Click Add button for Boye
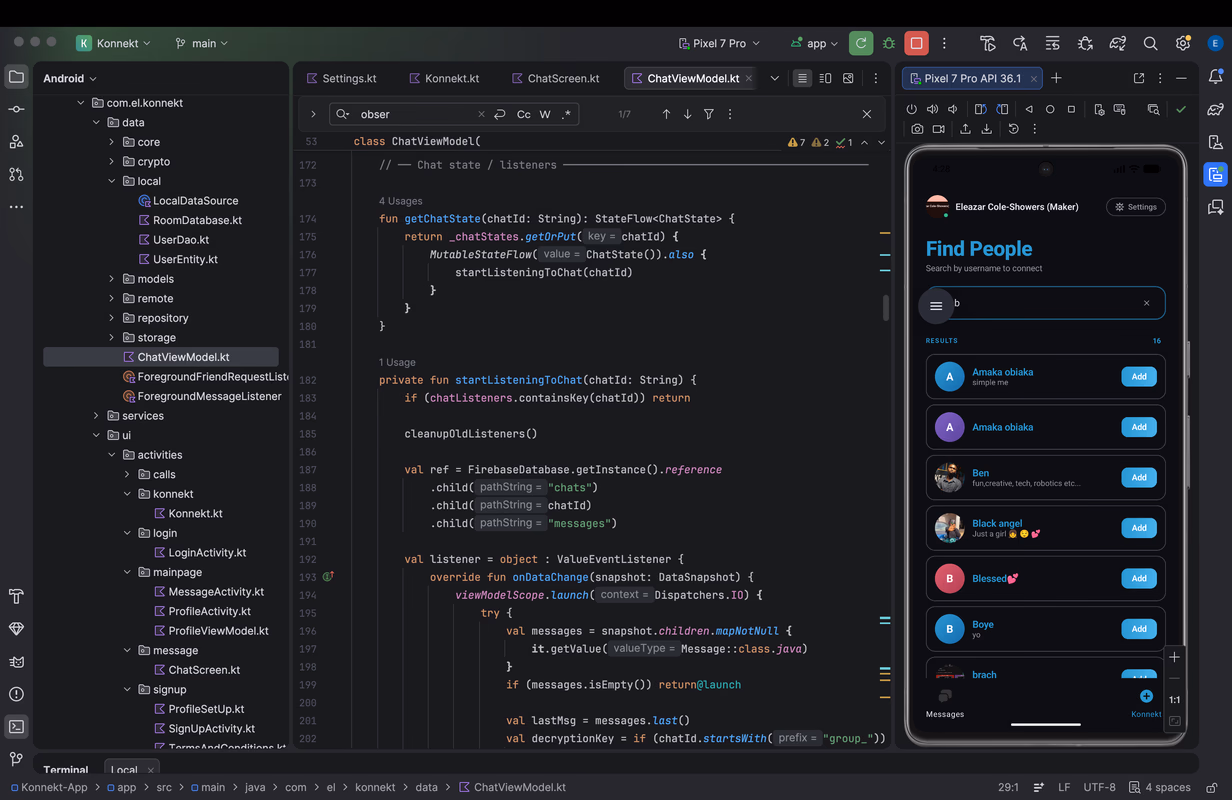Image resolution: width=1232 pixels, height=800 pixels. pyautogui.click(x=1139, y=629)
